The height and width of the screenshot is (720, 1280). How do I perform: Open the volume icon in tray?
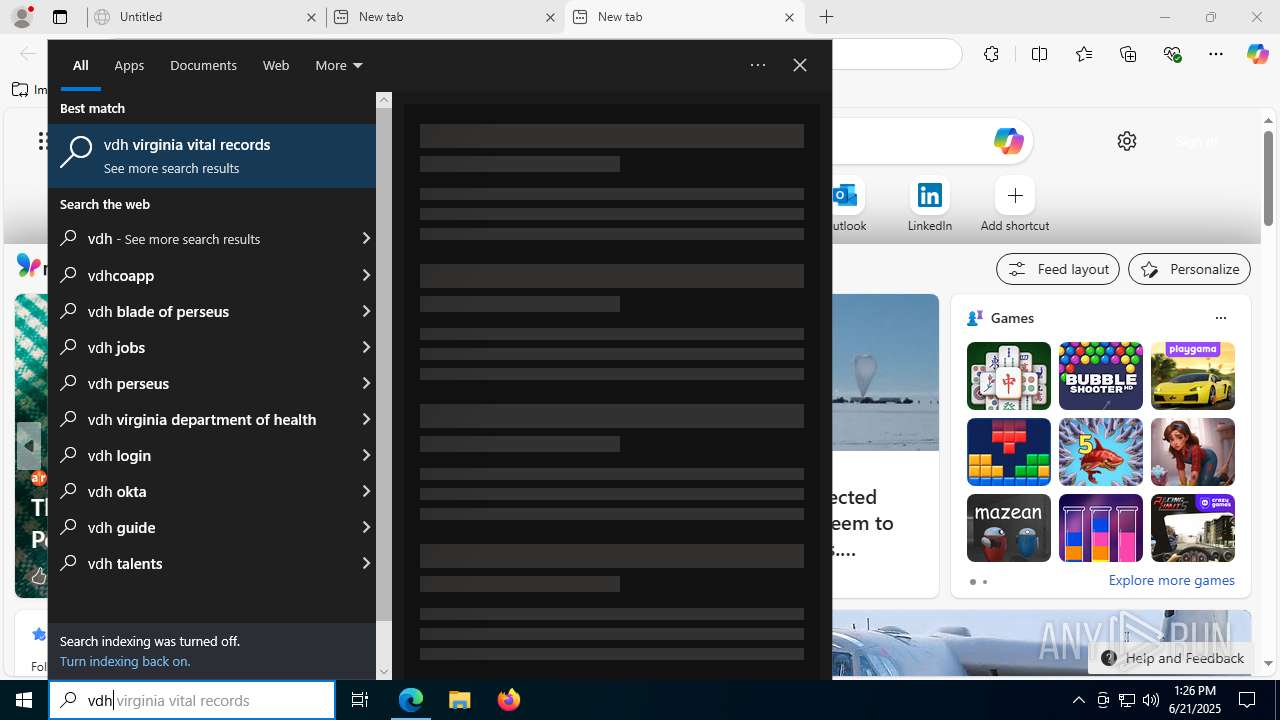1150,700
